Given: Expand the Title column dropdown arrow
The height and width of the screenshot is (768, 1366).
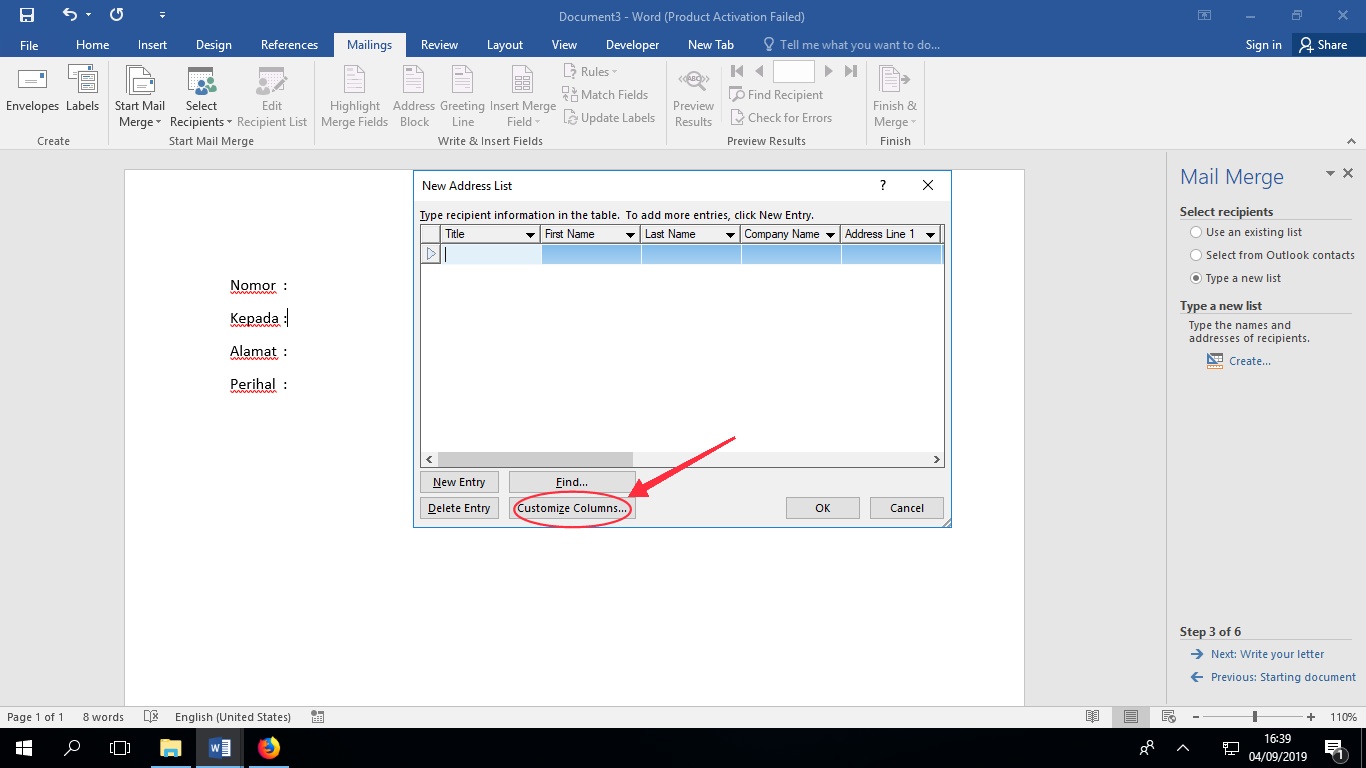Looking at the screenshot, I should (x=530, y=234).
